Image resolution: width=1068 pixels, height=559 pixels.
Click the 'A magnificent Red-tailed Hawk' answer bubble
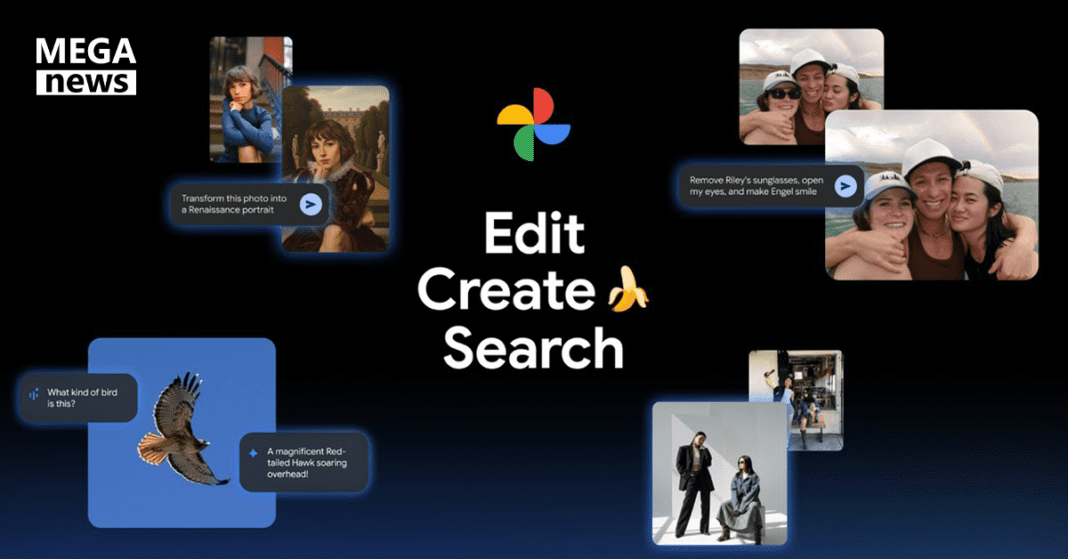tap(304, 462)
